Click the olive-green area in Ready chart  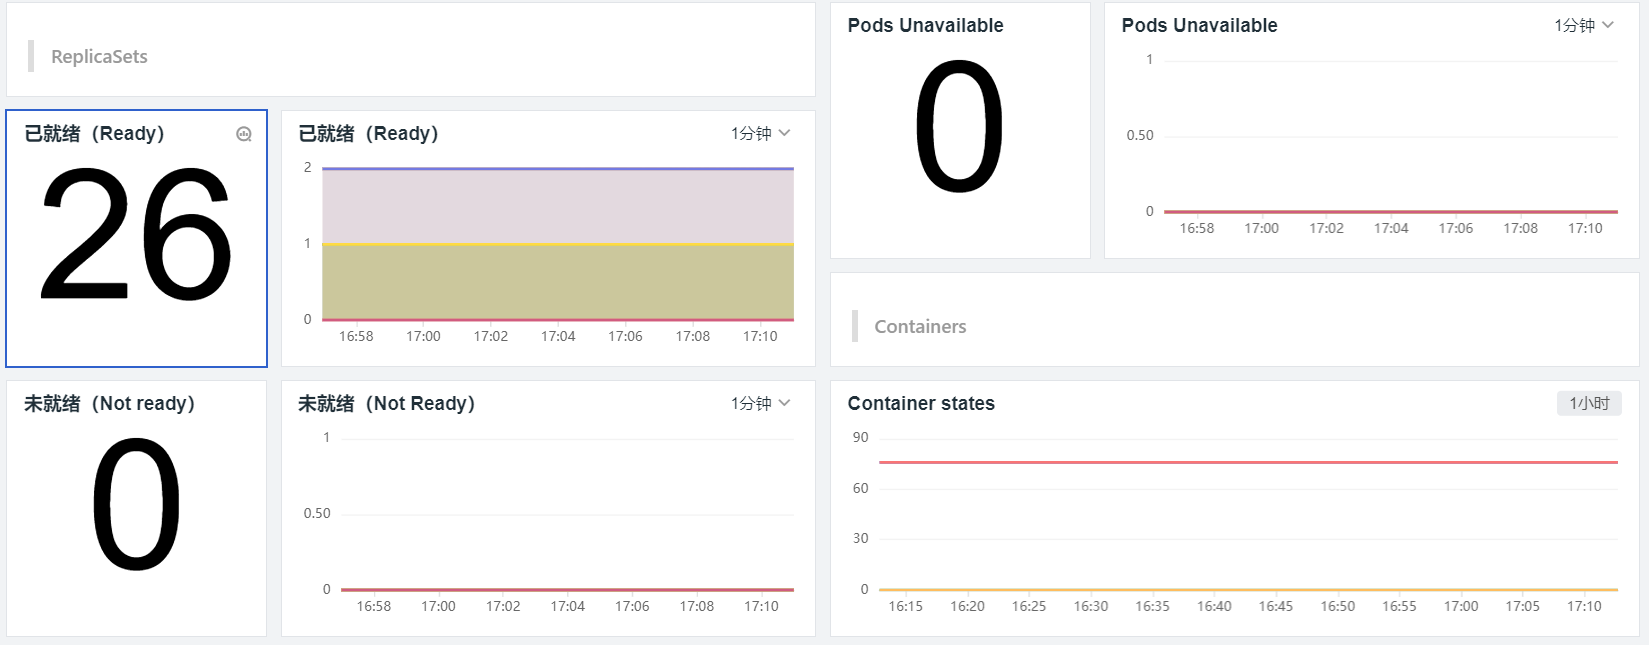557,282
